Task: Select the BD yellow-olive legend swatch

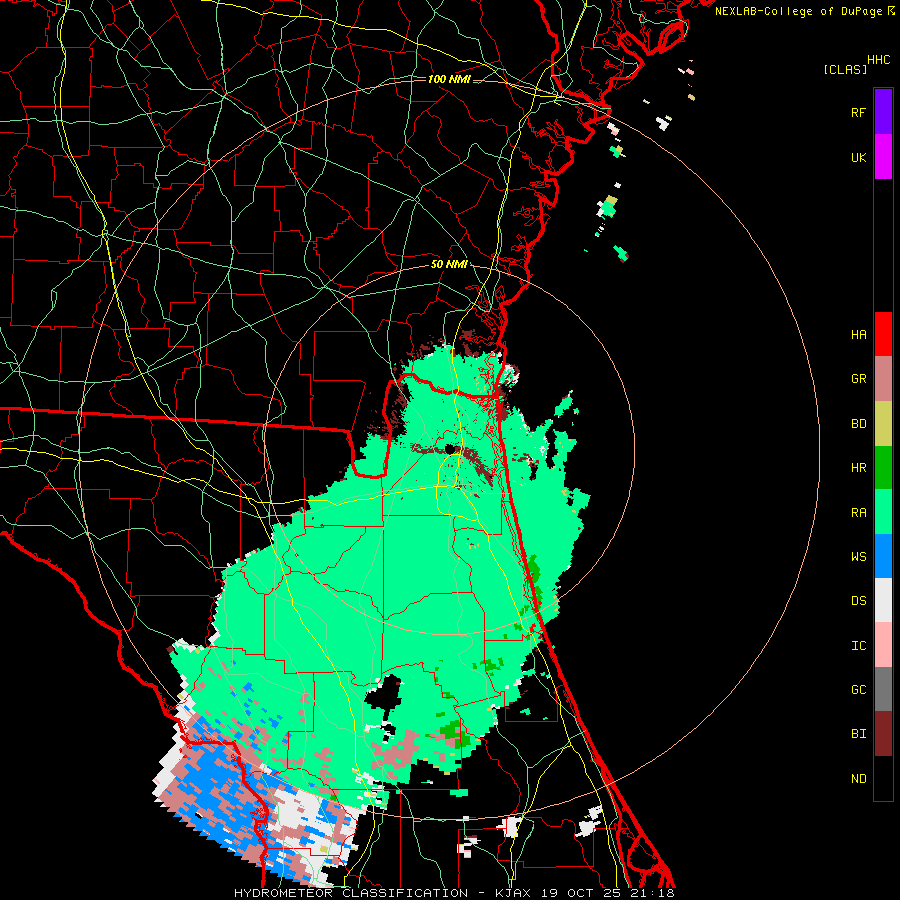Action: pyautogui.click(x=883, y=424)
